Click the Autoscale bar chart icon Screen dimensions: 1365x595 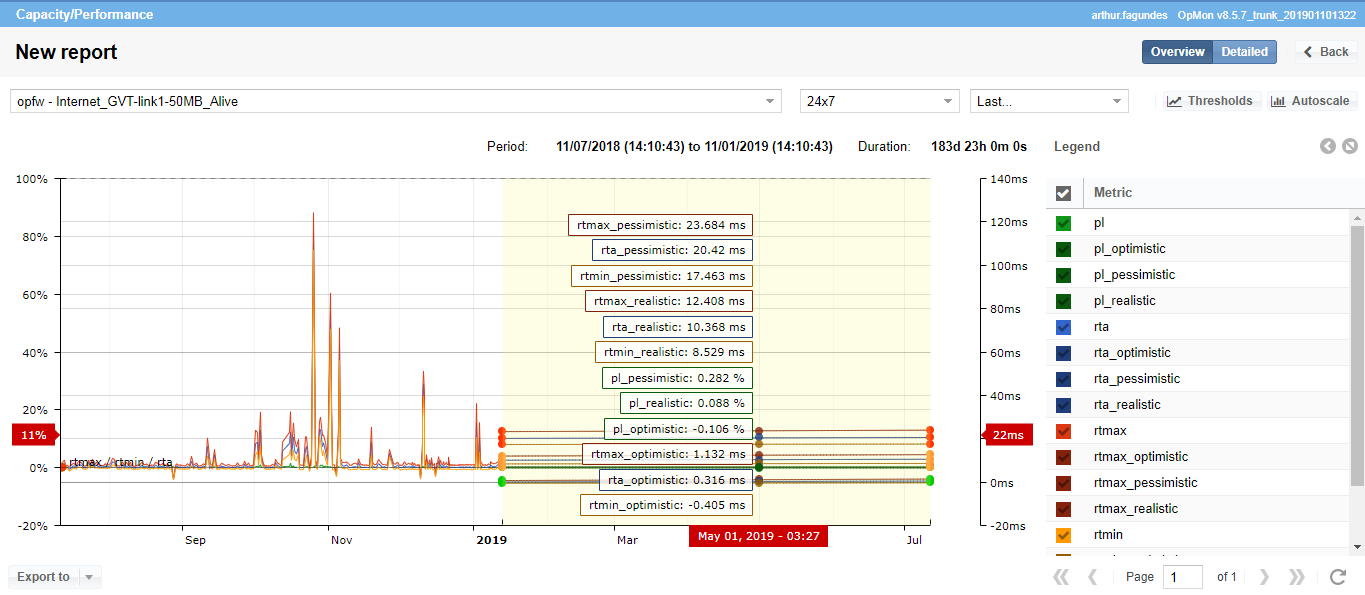tap(1278, 101)
